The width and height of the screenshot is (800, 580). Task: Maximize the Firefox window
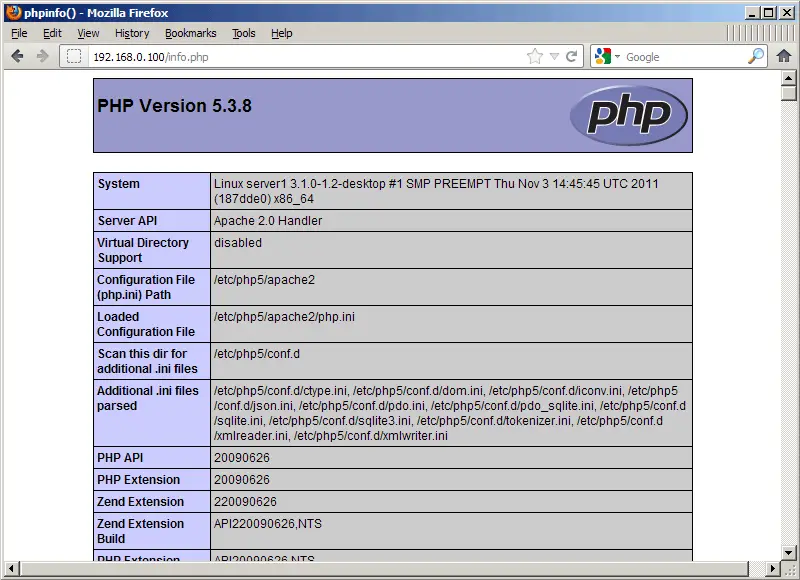click(768, 13)
